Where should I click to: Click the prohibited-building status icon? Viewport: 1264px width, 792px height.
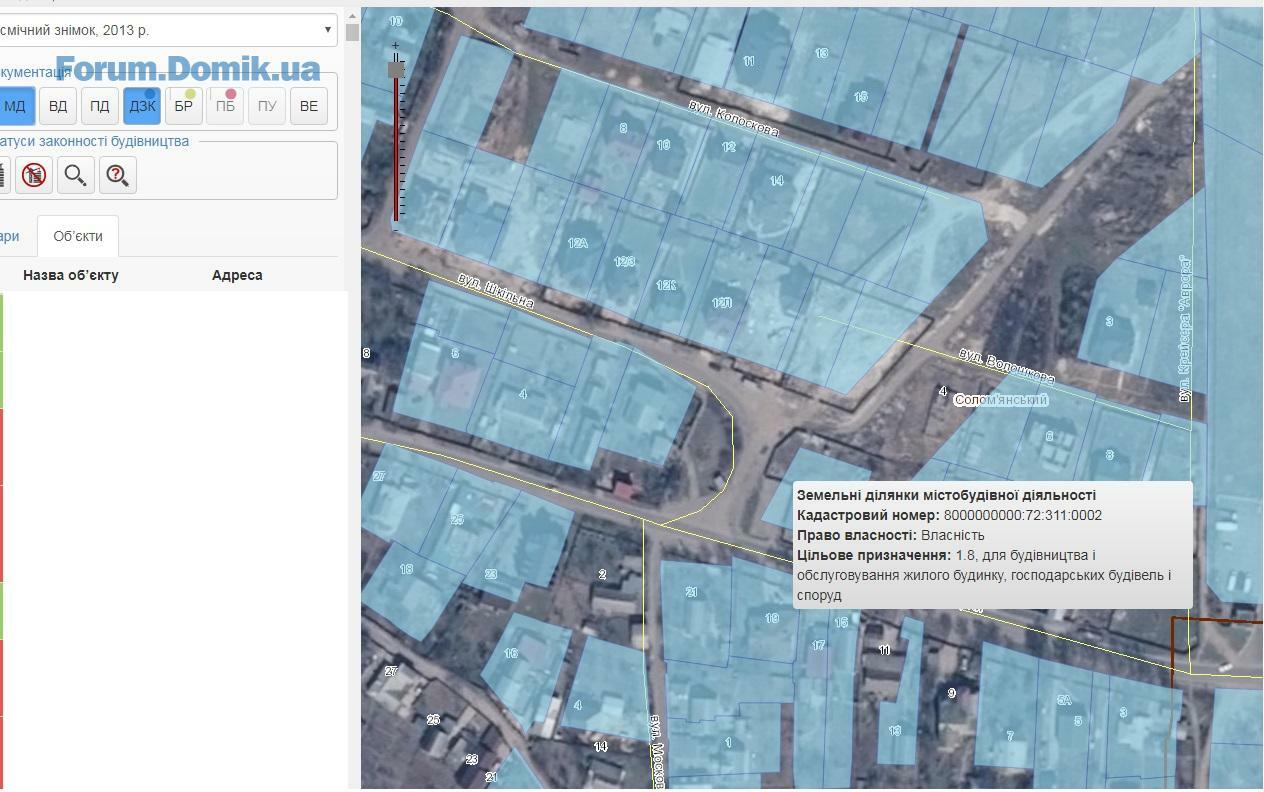[34, 175]
